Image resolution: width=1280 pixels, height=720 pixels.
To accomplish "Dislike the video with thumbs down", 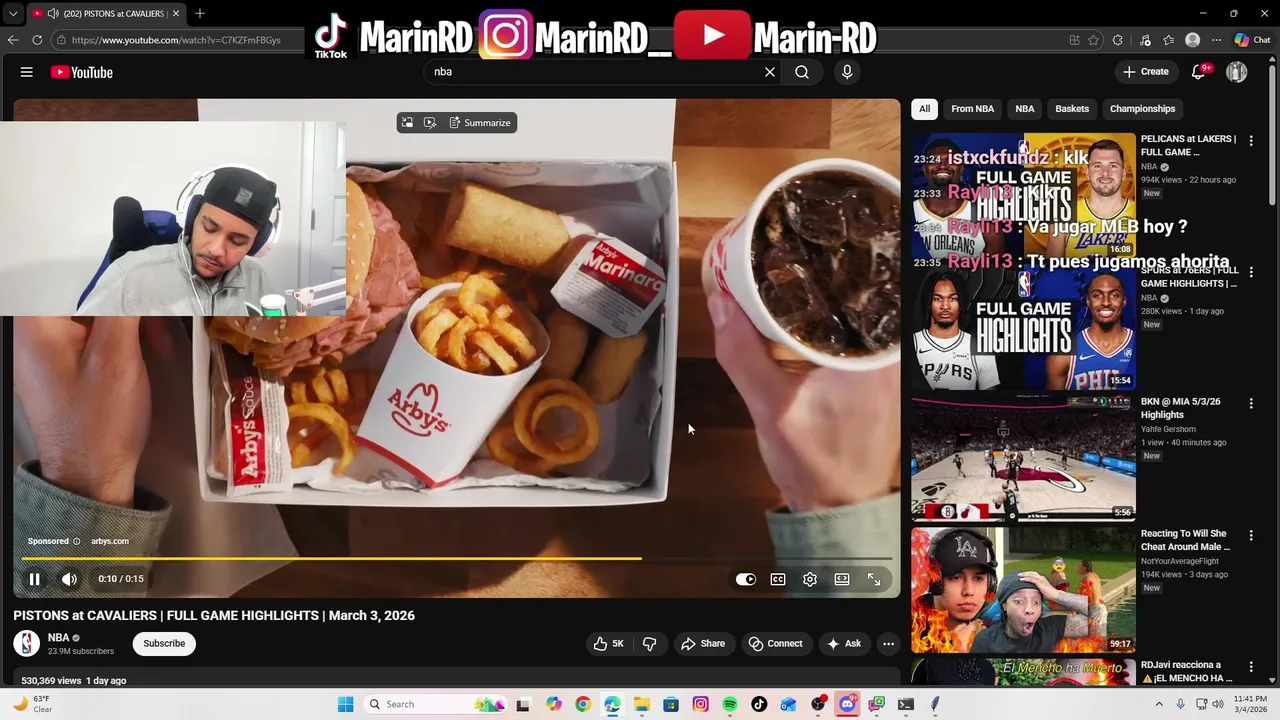I will (x=649, y=644).
